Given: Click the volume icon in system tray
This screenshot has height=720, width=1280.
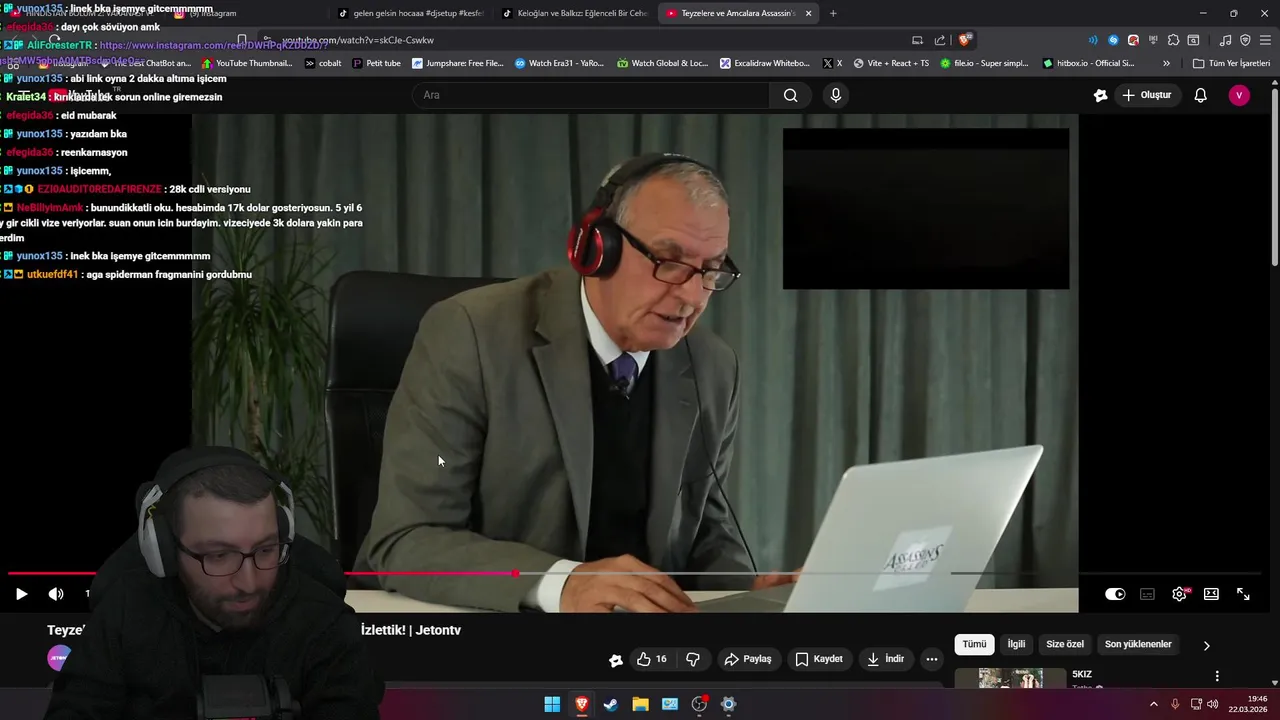Looking at the screenshot, I should 1213,704.
